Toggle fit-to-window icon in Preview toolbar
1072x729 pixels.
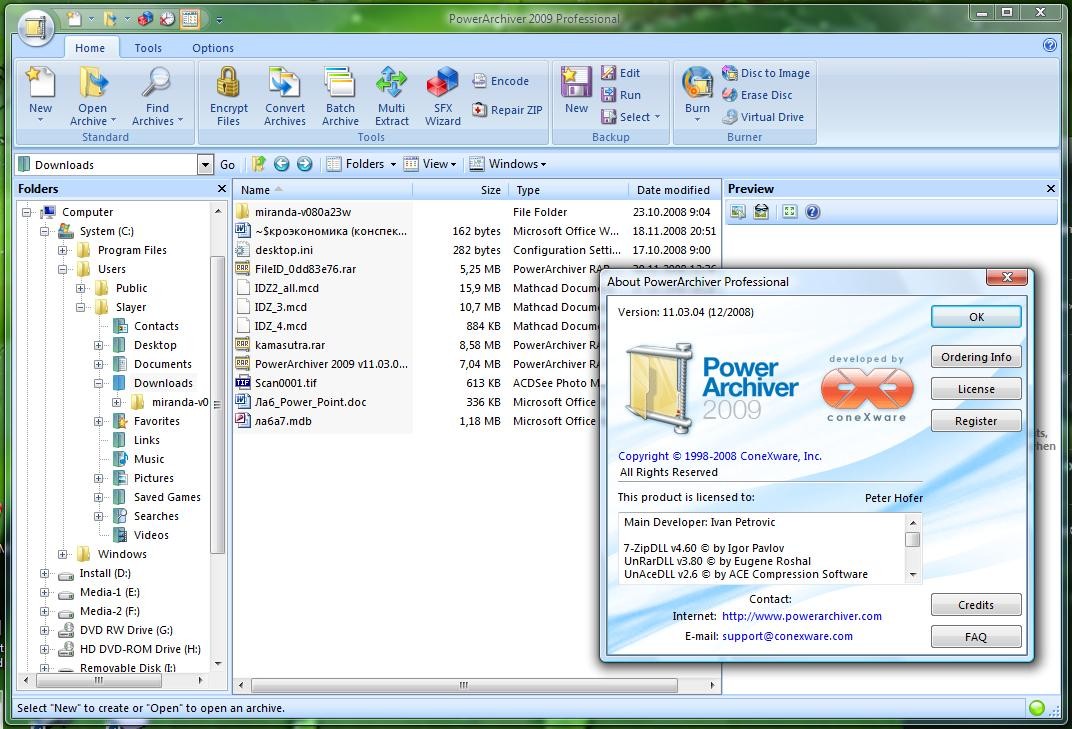(789, 212)
